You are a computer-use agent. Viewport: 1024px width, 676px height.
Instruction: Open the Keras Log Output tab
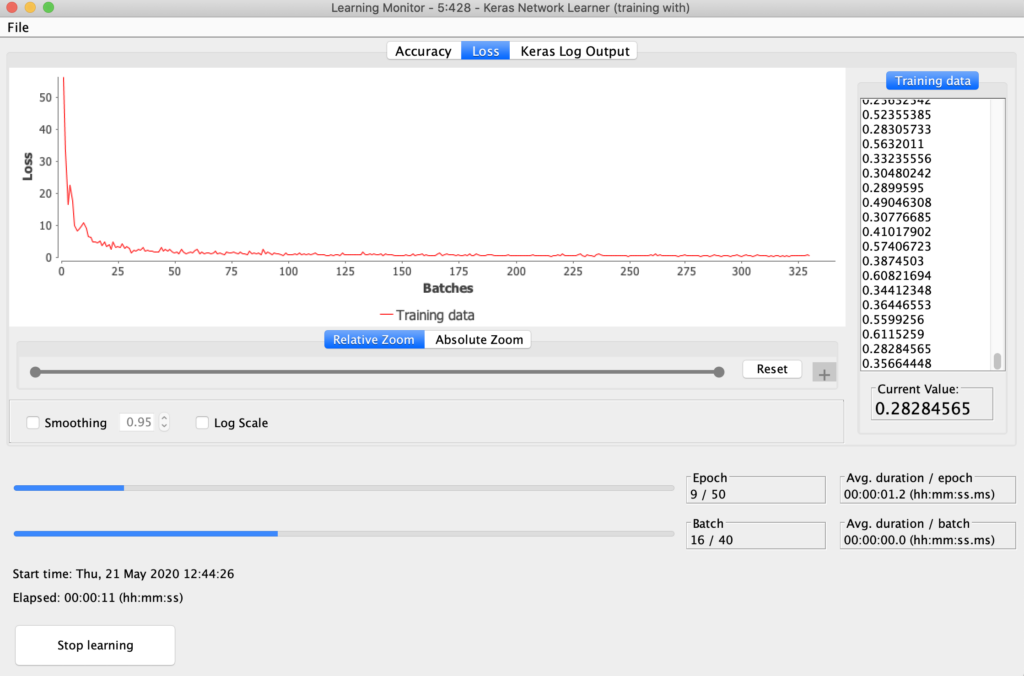[575, 51]
